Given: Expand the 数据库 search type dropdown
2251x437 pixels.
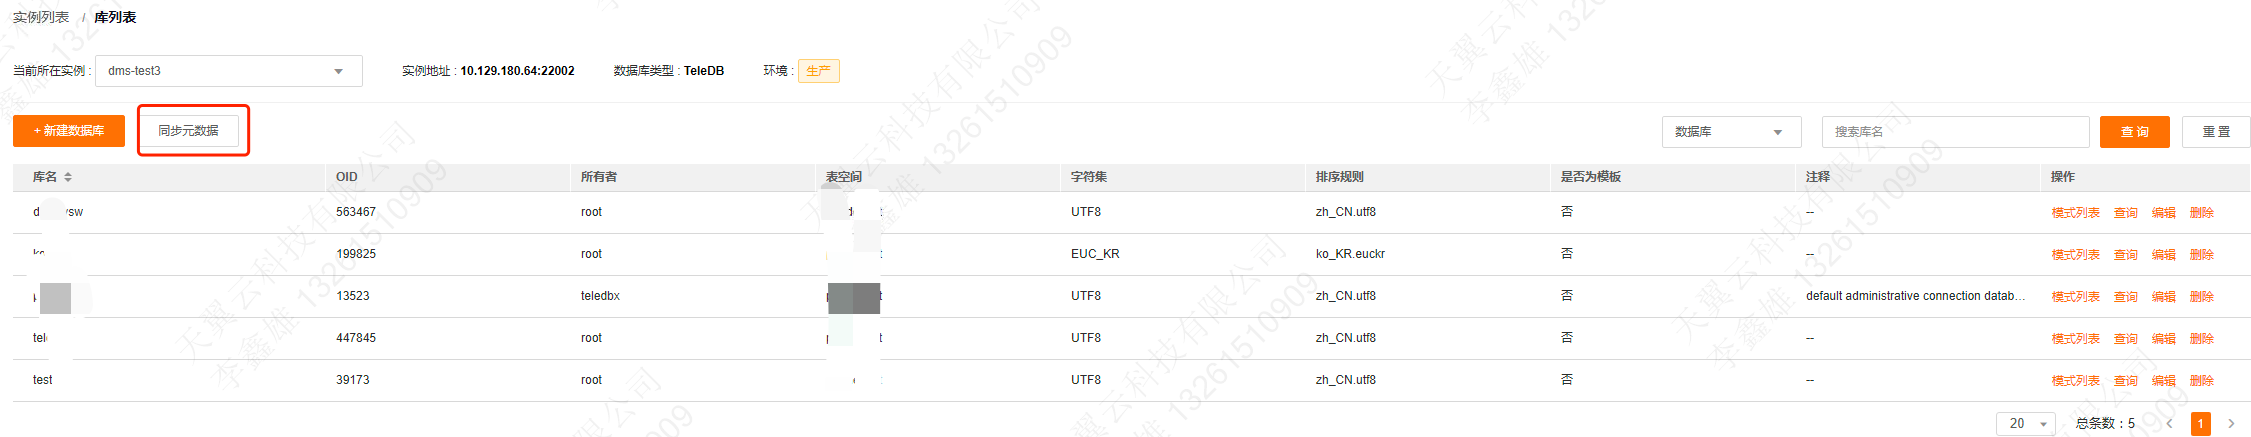Looking at the screenshot, I should click(1731, 132).
